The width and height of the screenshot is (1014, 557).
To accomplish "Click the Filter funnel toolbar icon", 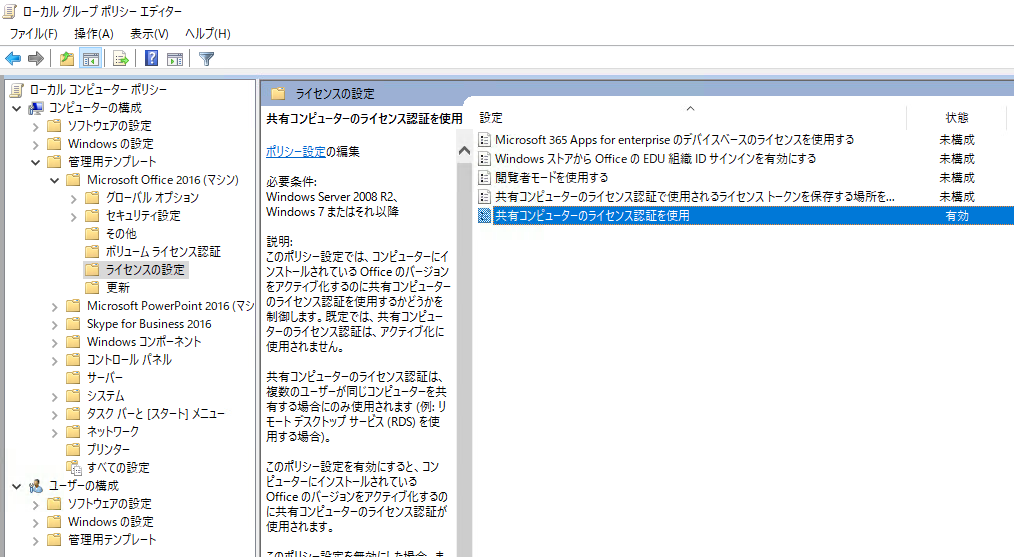I will pyautogui.click(x=206, y=59).
